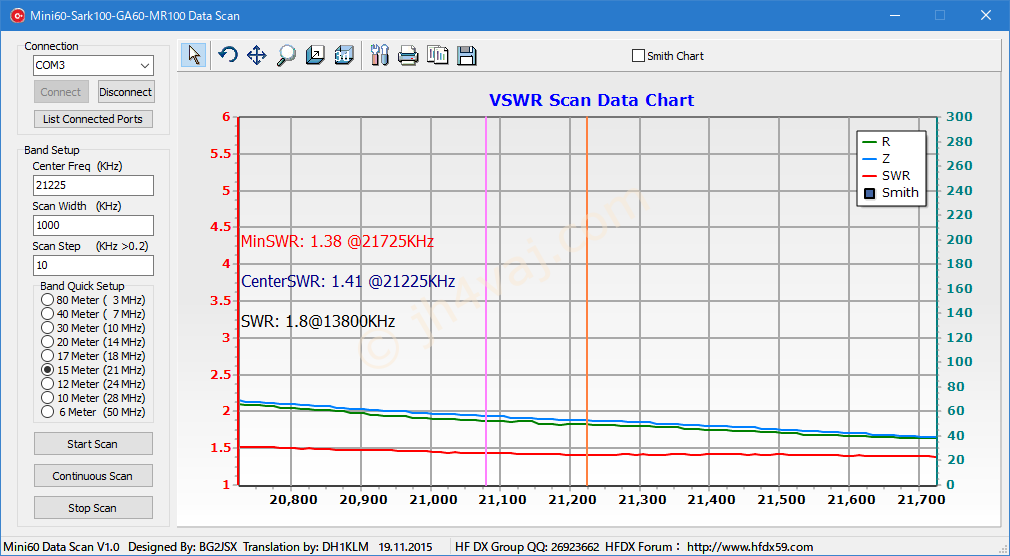The image size is (1010, 556).
Task: Select 15 Meter (21 MHz) band
Action: (93, 370)
